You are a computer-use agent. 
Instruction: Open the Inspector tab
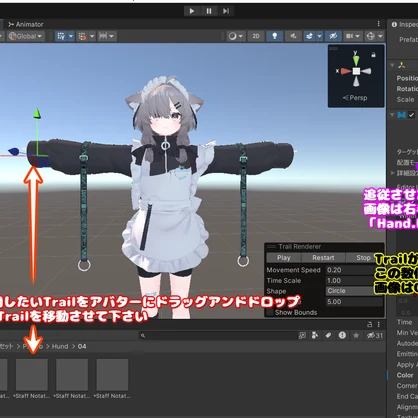point(404,24)
